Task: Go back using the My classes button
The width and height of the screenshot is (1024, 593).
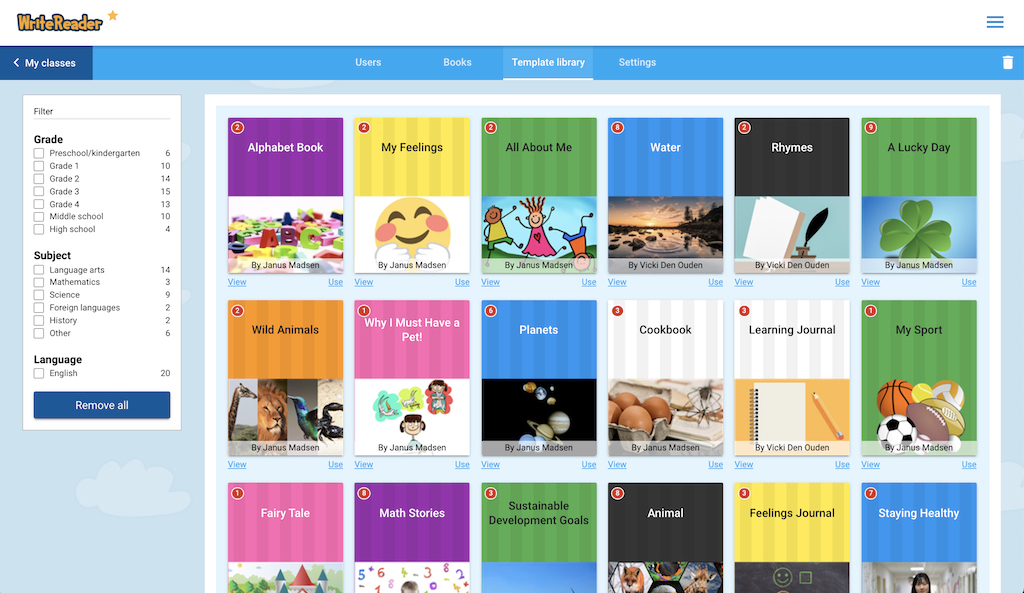Action: [x=46, y=63]
